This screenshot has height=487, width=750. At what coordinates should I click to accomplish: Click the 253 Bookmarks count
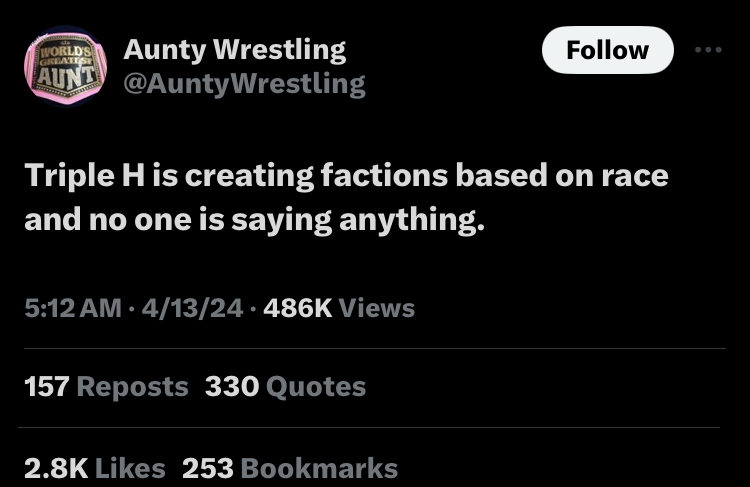[207, 467]
